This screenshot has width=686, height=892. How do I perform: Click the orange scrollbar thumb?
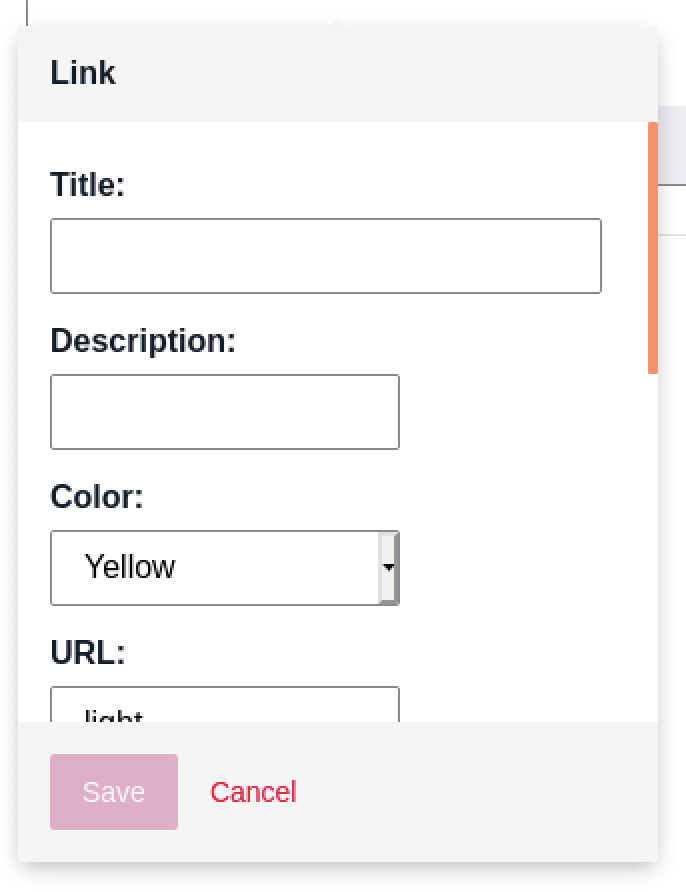653,248
